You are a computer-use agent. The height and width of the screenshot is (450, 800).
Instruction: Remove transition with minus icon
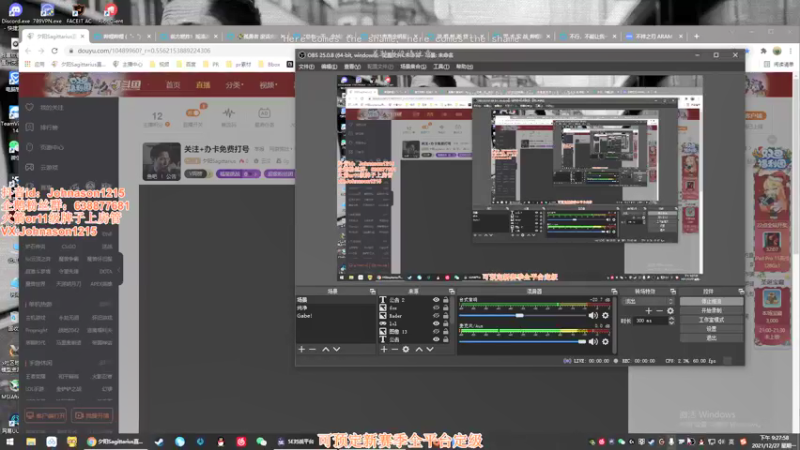coord(659,311)
